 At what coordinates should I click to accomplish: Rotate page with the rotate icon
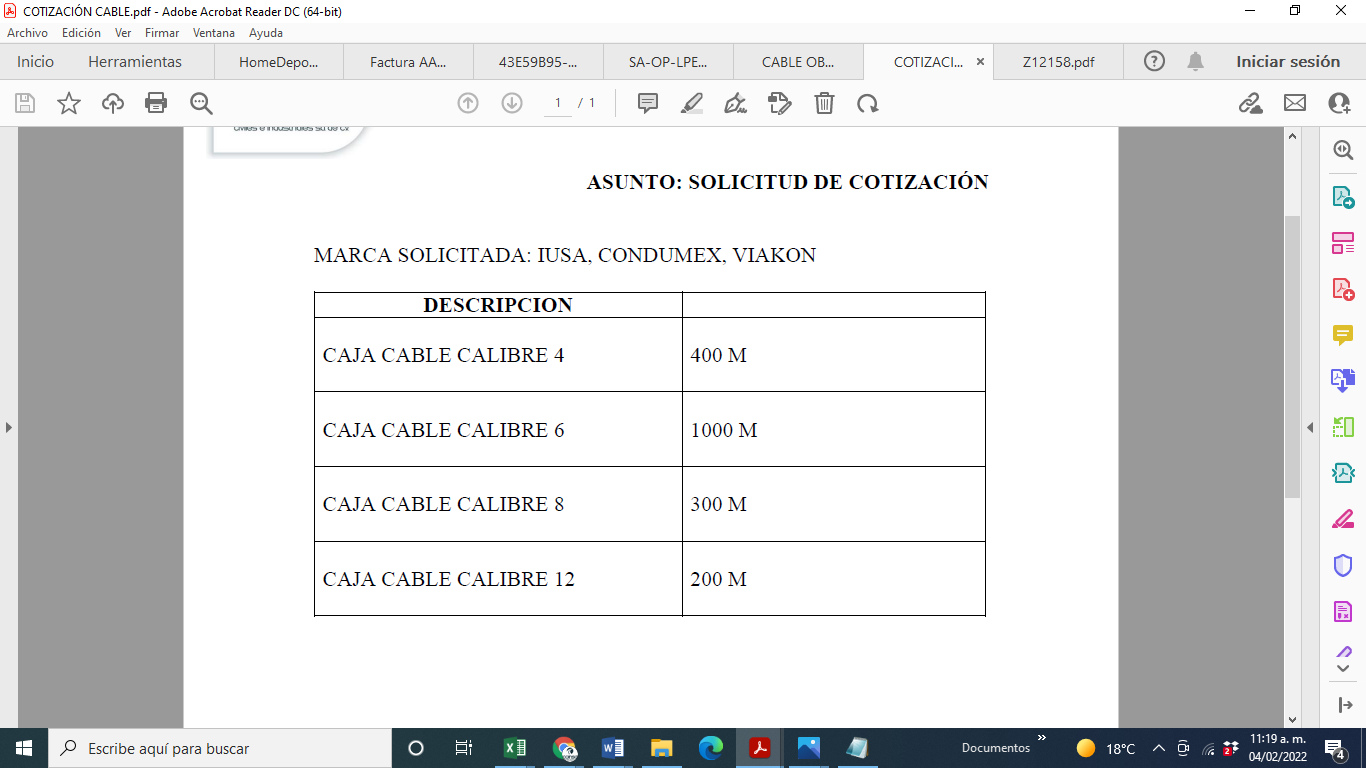coord(867,103)
